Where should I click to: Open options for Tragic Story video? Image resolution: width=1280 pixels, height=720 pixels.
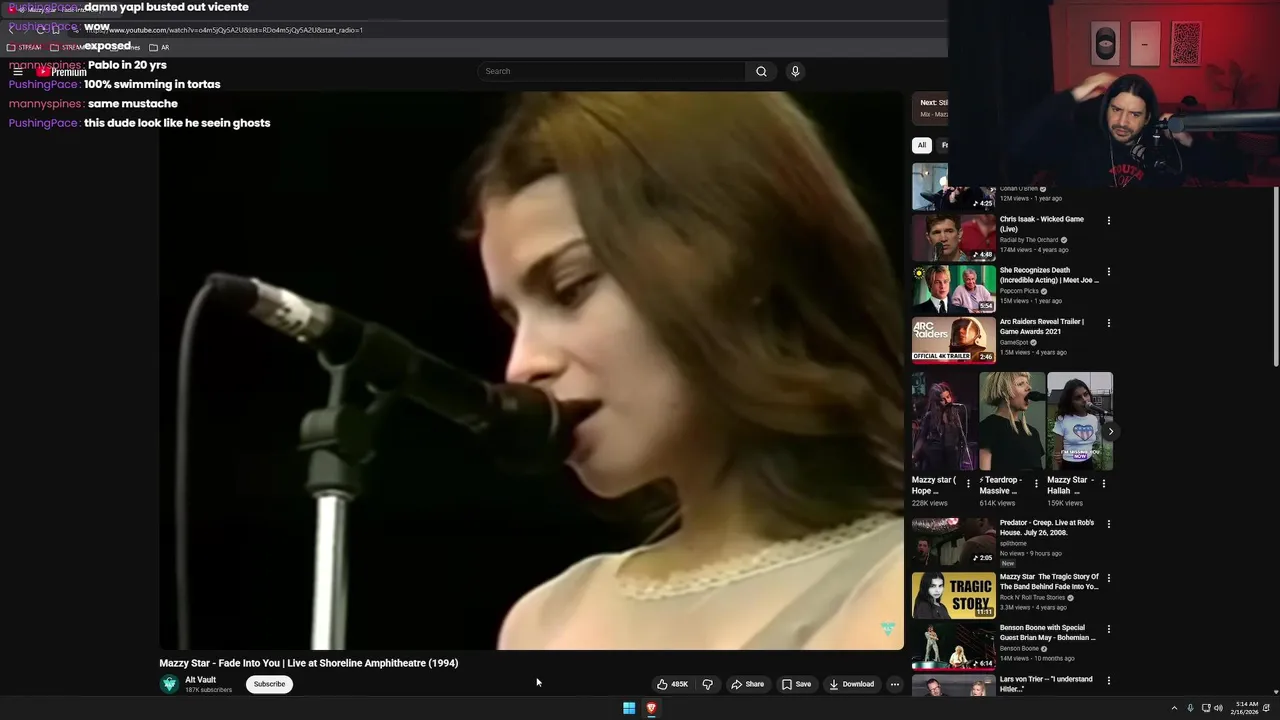(x=1108, y=578)
